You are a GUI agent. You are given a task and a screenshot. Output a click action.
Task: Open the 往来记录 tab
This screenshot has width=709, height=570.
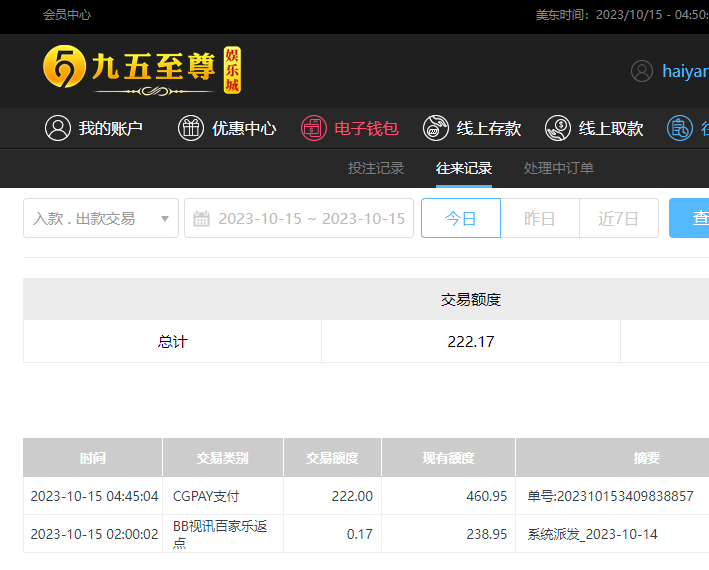[464, 168]
